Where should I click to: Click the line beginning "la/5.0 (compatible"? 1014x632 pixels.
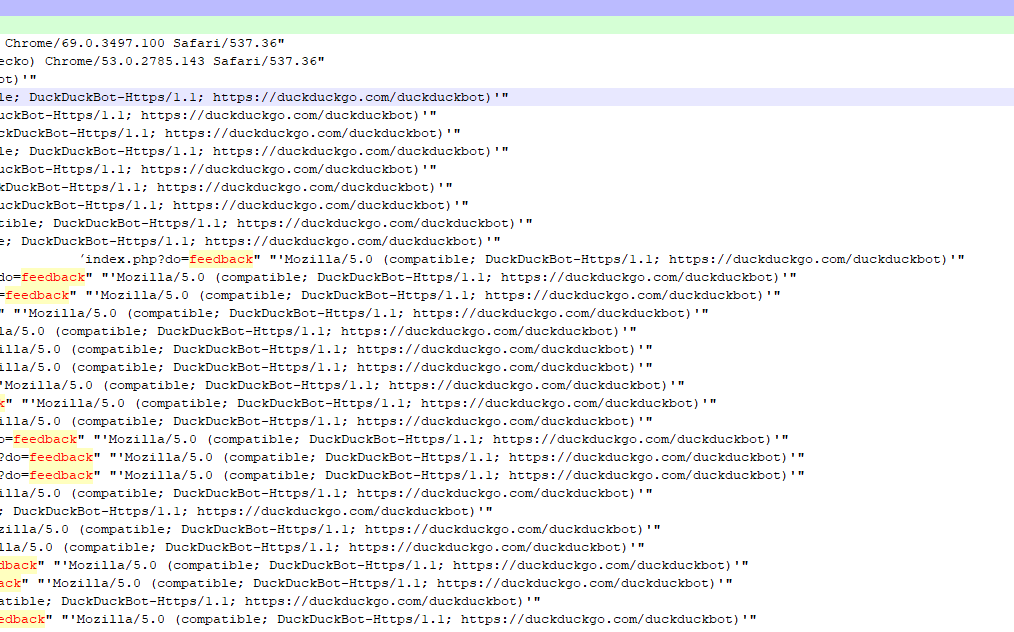point(318,331)
